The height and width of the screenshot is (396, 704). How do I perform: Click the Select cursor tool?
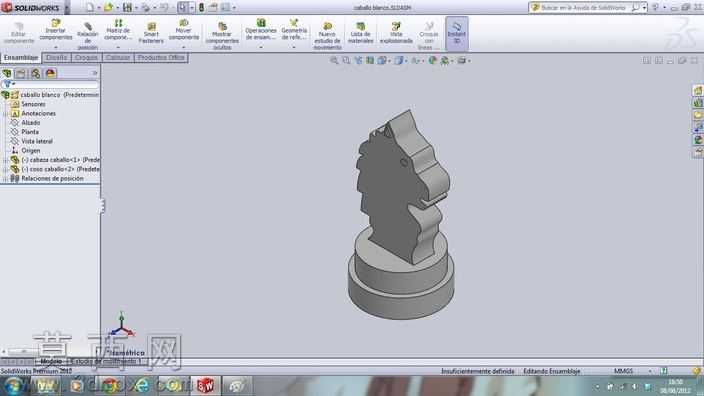[182, 8]
